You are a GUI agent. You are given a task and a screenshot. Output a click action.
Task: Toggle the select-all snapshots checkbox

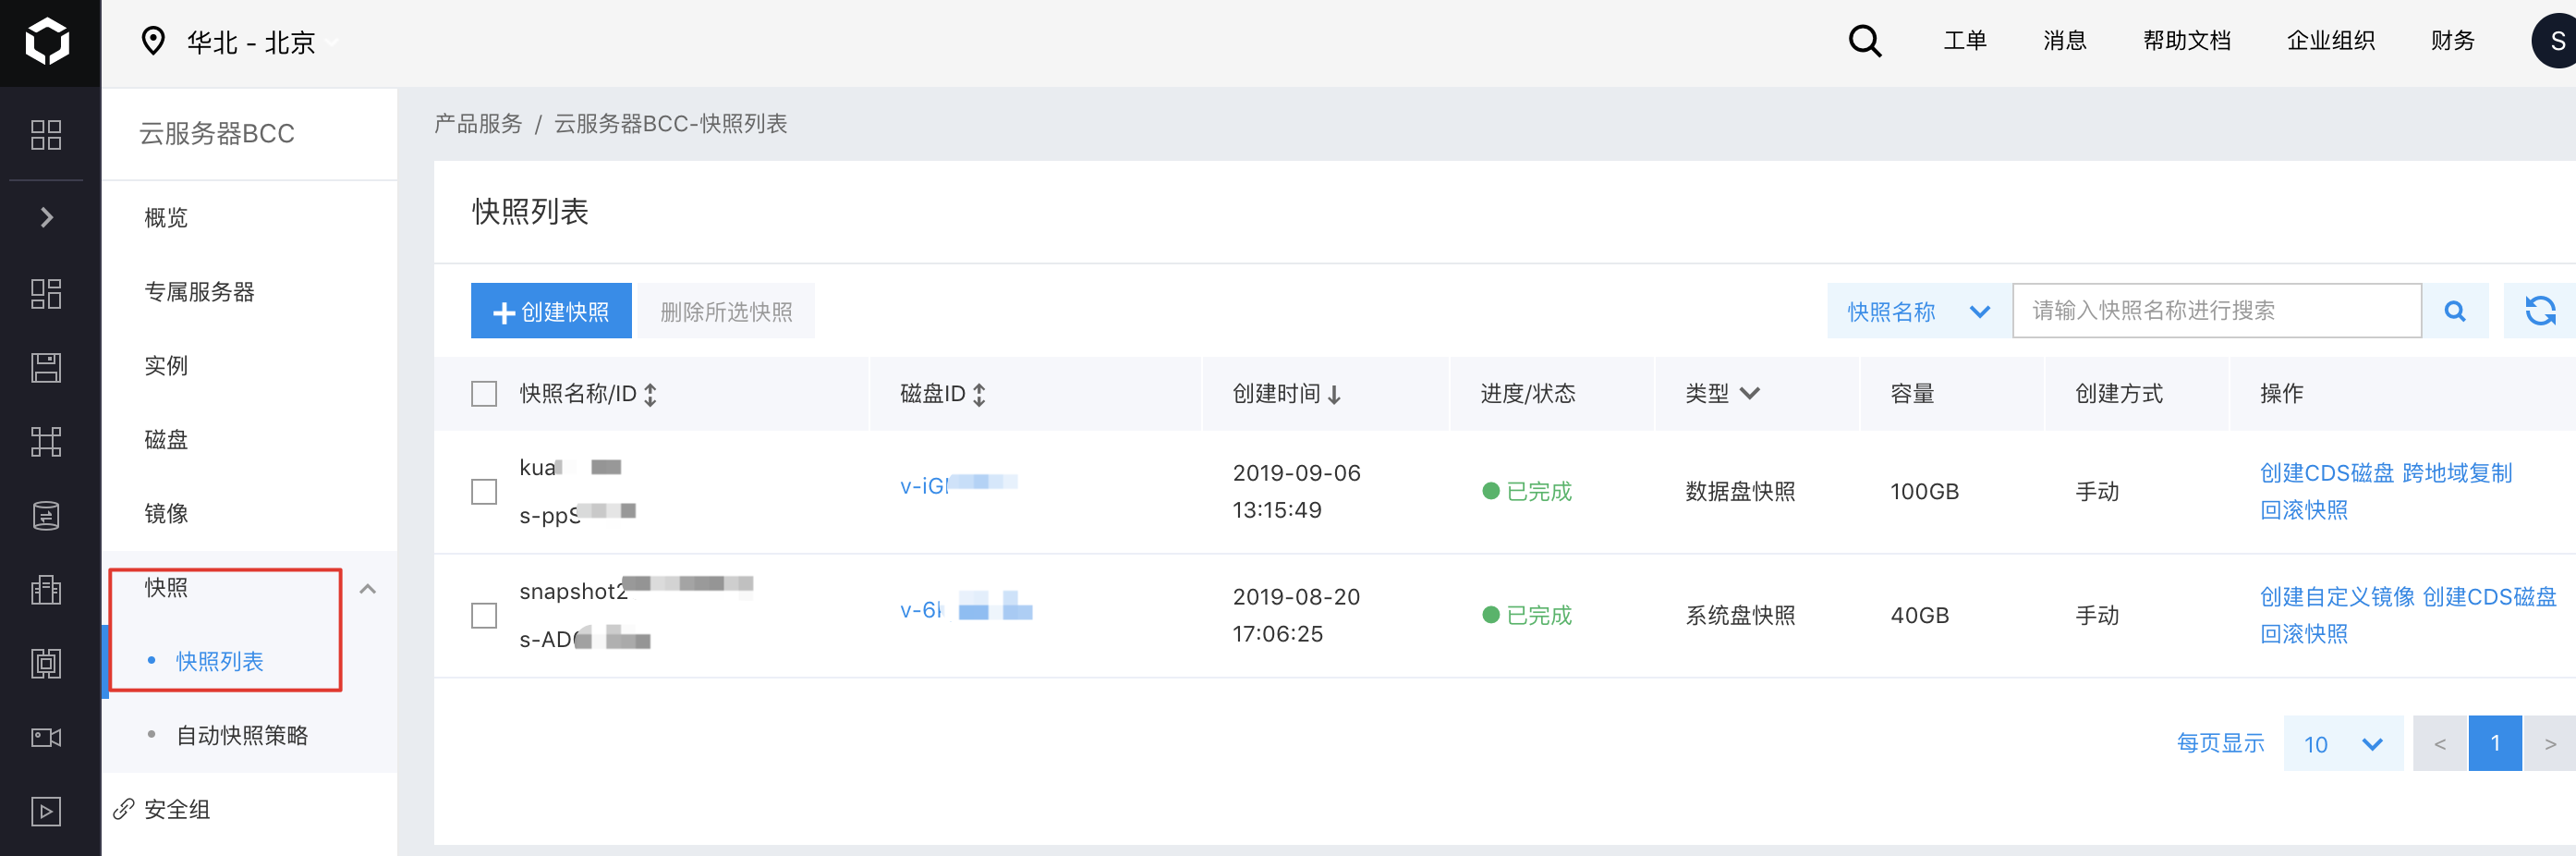click(484, 394)
